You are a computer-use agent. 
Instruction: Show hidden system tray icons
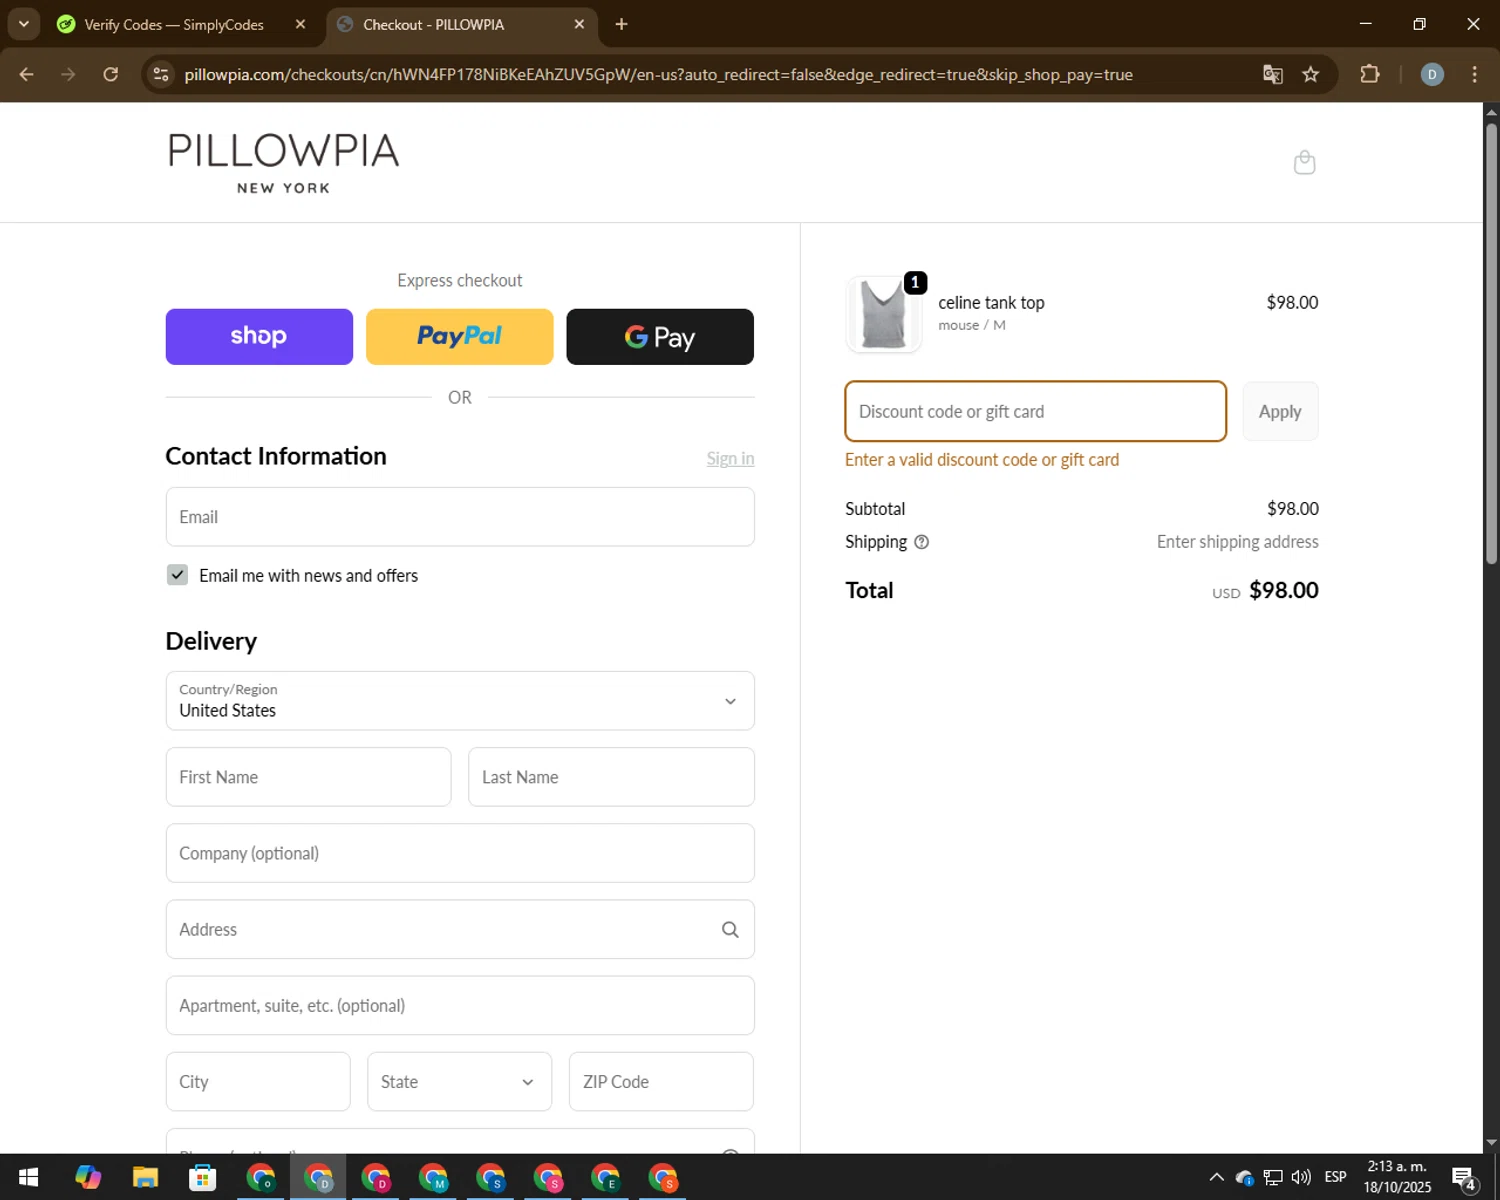(x=1216, y=1177)
